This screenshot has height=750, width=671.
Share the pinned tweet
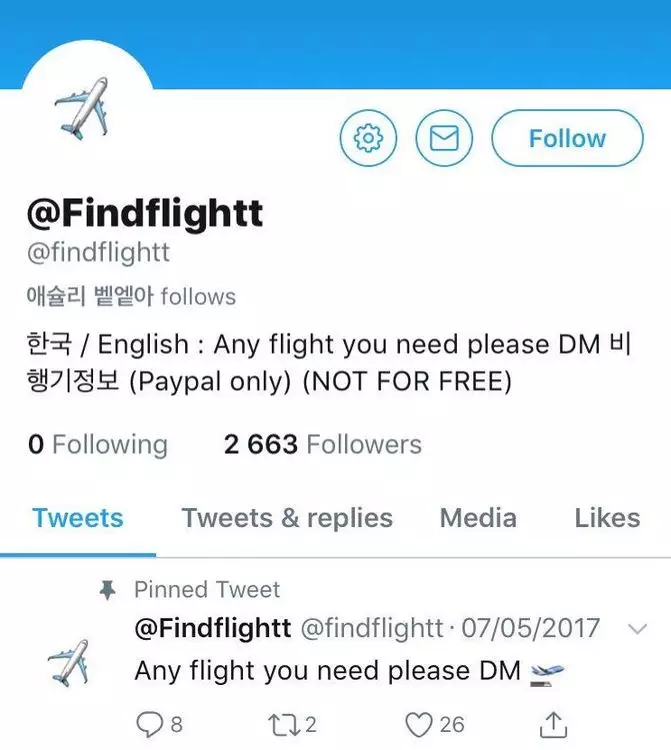coord(553,725)
